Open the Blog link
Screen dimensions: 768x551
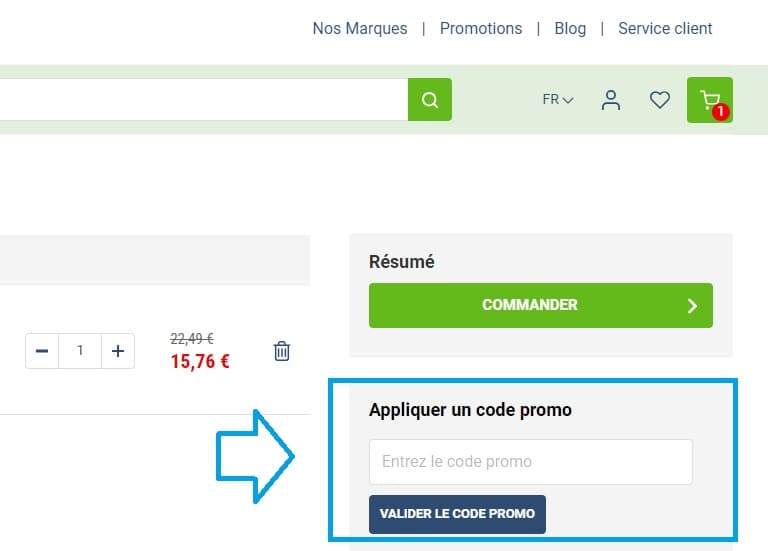(570, 29)
